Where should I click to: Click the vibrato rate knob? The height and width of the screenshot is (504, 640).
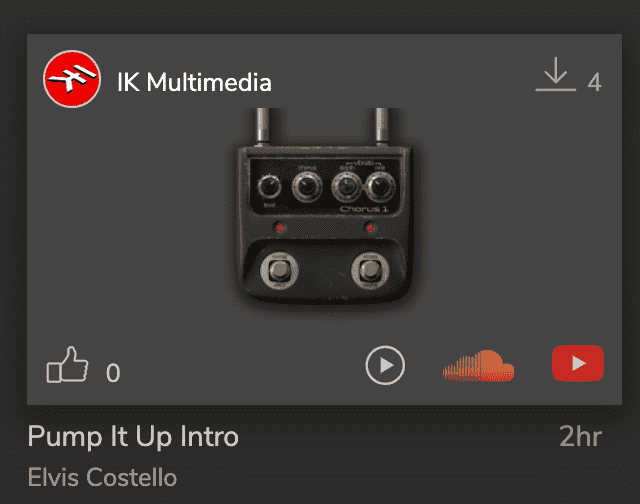click(380, 185)
